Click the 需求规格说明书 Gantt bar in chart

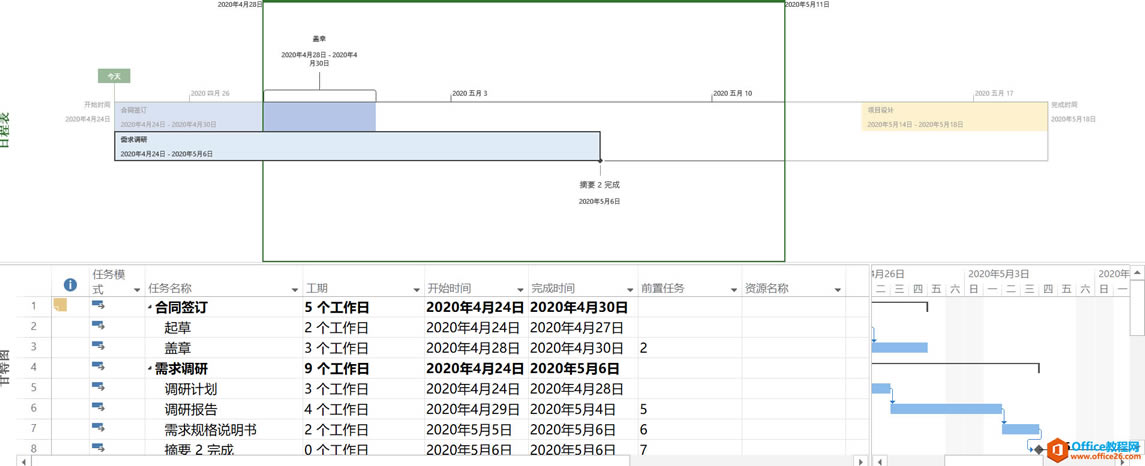click(1020, 429)
